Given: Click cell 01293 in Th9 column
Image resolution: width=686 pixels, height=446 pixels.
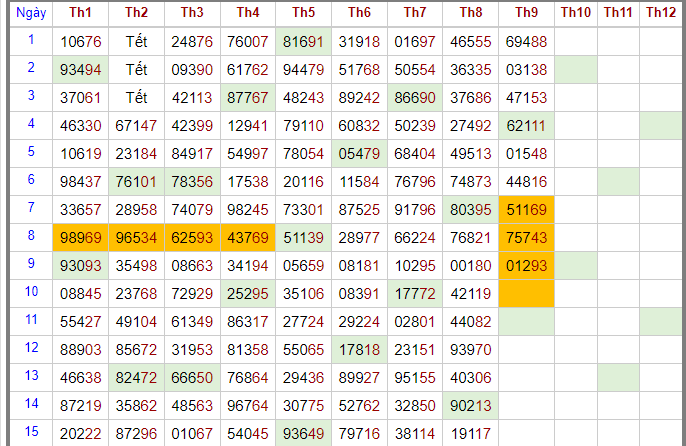Looking at the screenshot, I should pos(526,266).
